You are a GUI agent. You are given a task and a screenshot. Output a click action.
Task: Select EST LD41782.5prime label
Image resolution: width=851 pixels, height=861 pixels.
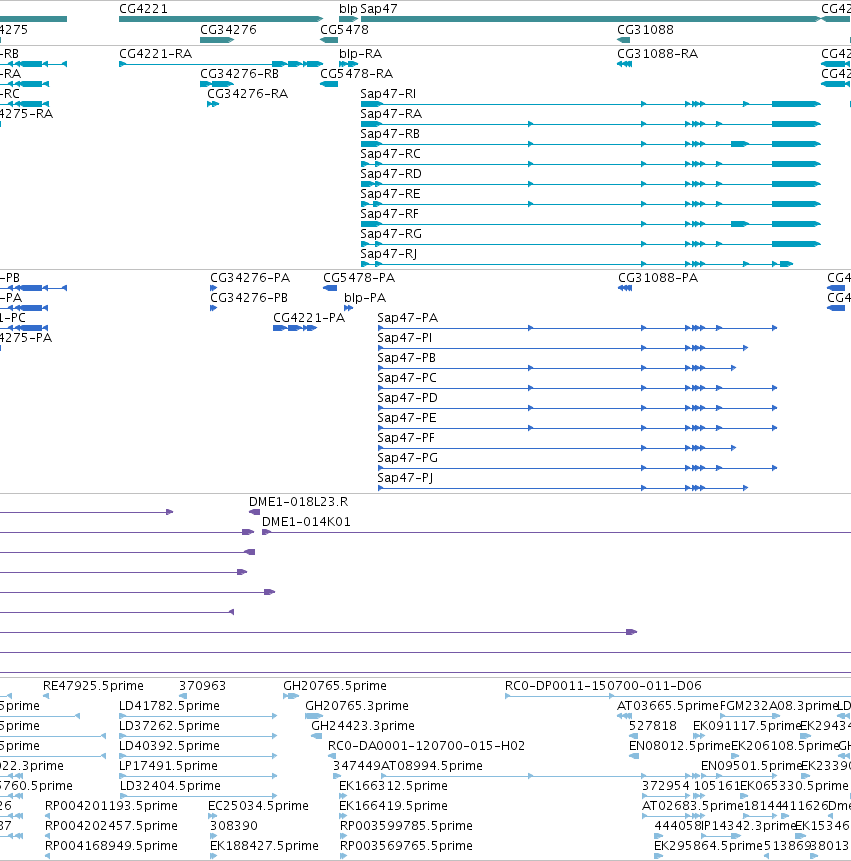point(169,706)
